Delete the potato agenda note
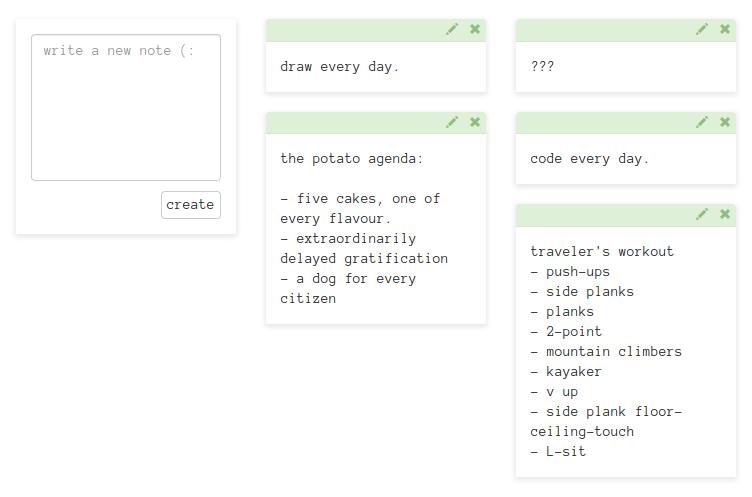 (x=475, y=122)
